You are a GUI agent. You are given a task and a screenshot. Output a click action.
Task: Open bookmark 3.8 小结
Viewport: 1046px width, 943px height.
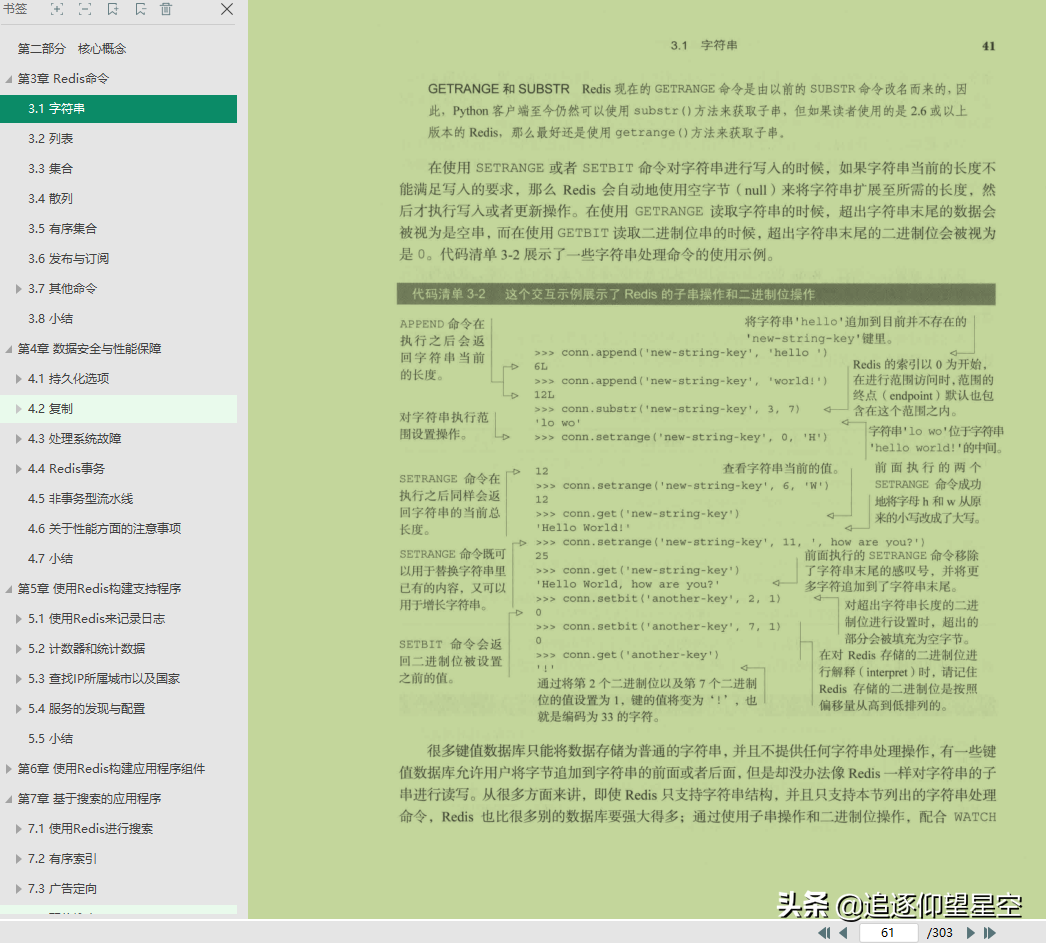coord(51,319)
